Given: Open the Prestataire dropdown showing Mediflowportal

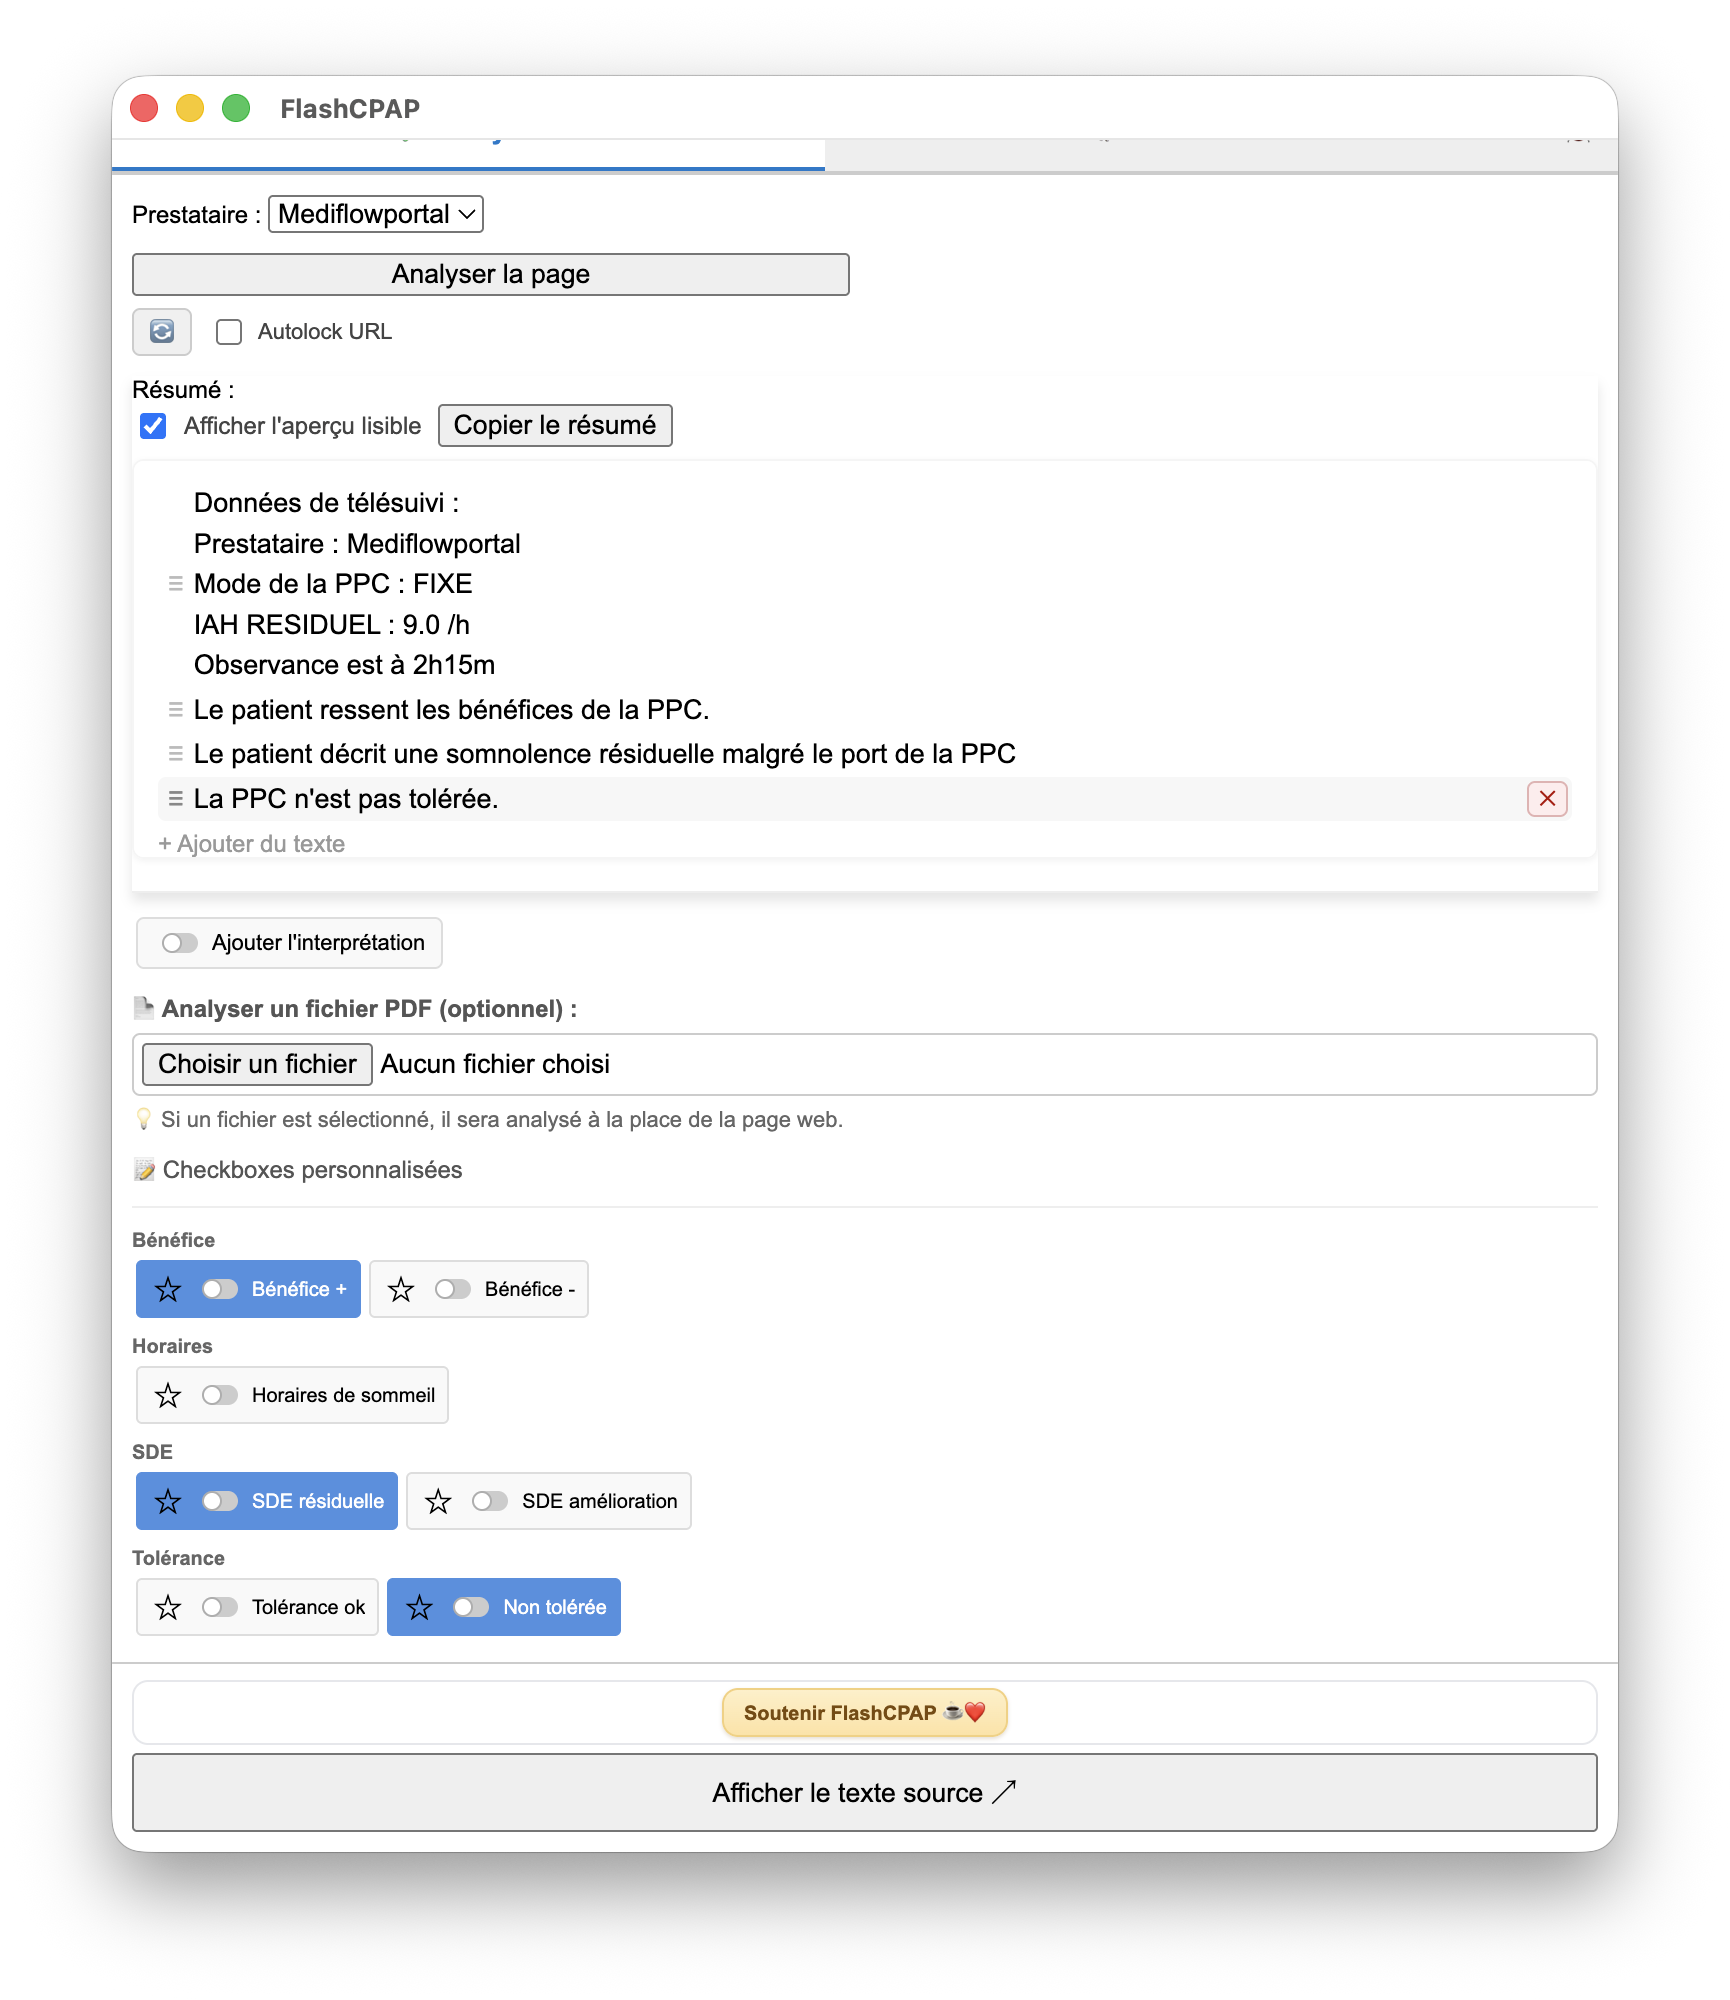Looking at the screenshot, I should [376, 213].
